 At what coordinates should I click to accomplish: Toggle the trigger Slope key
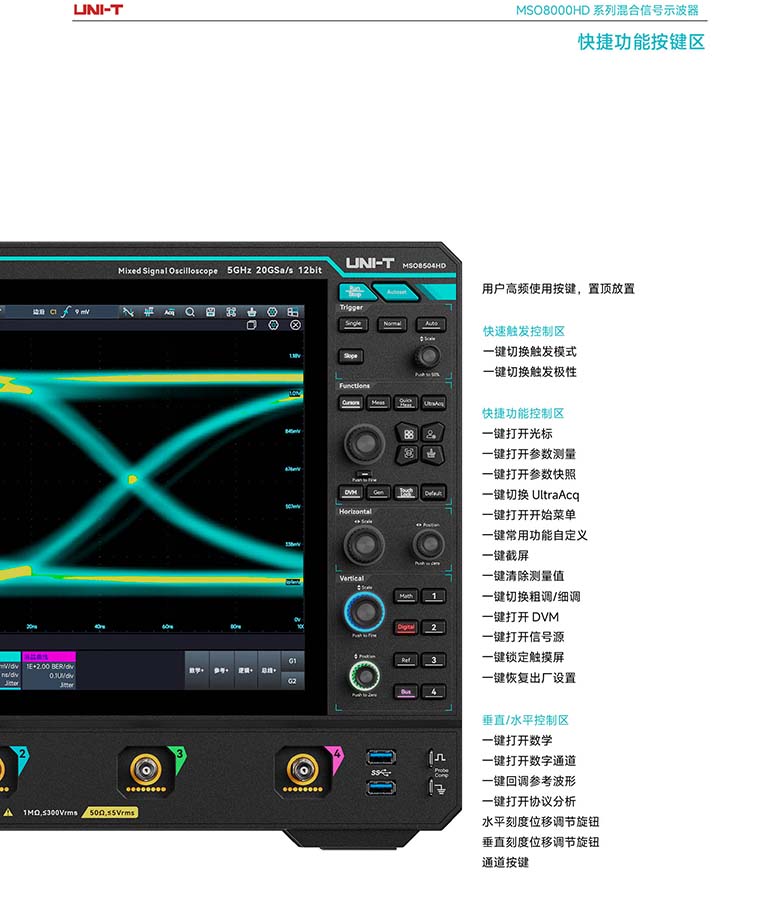point(351,356)
